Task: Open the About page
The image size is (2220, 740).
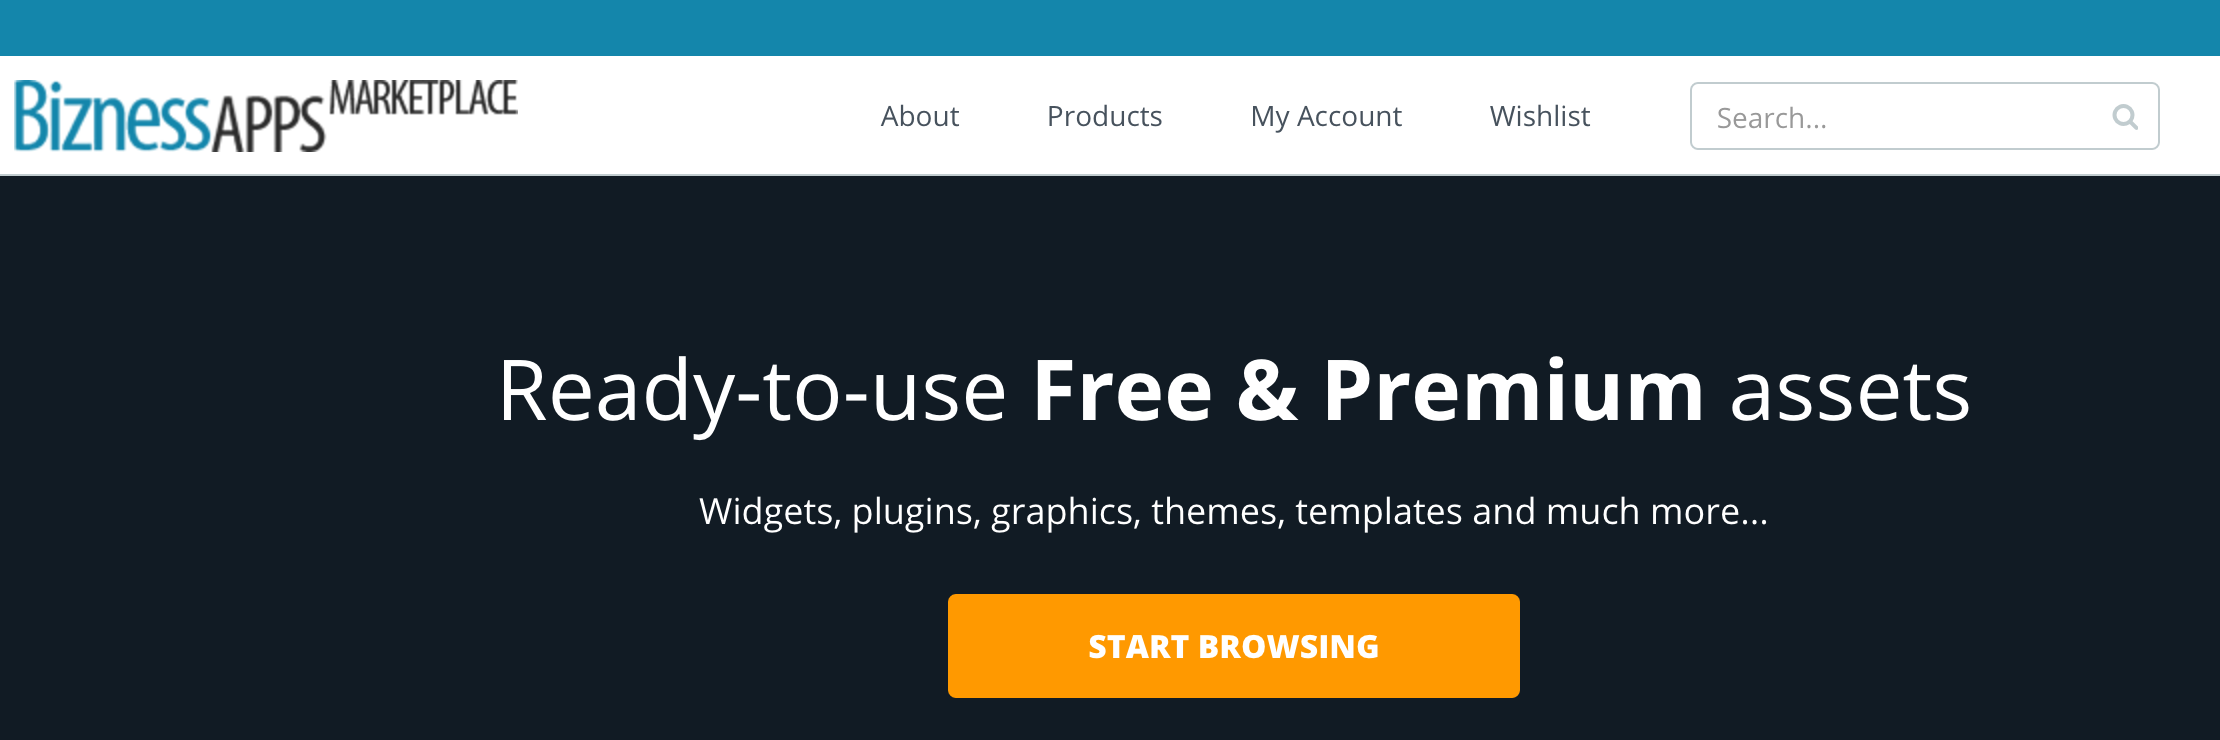Action: pyautogui.click(x=919, y=116)
